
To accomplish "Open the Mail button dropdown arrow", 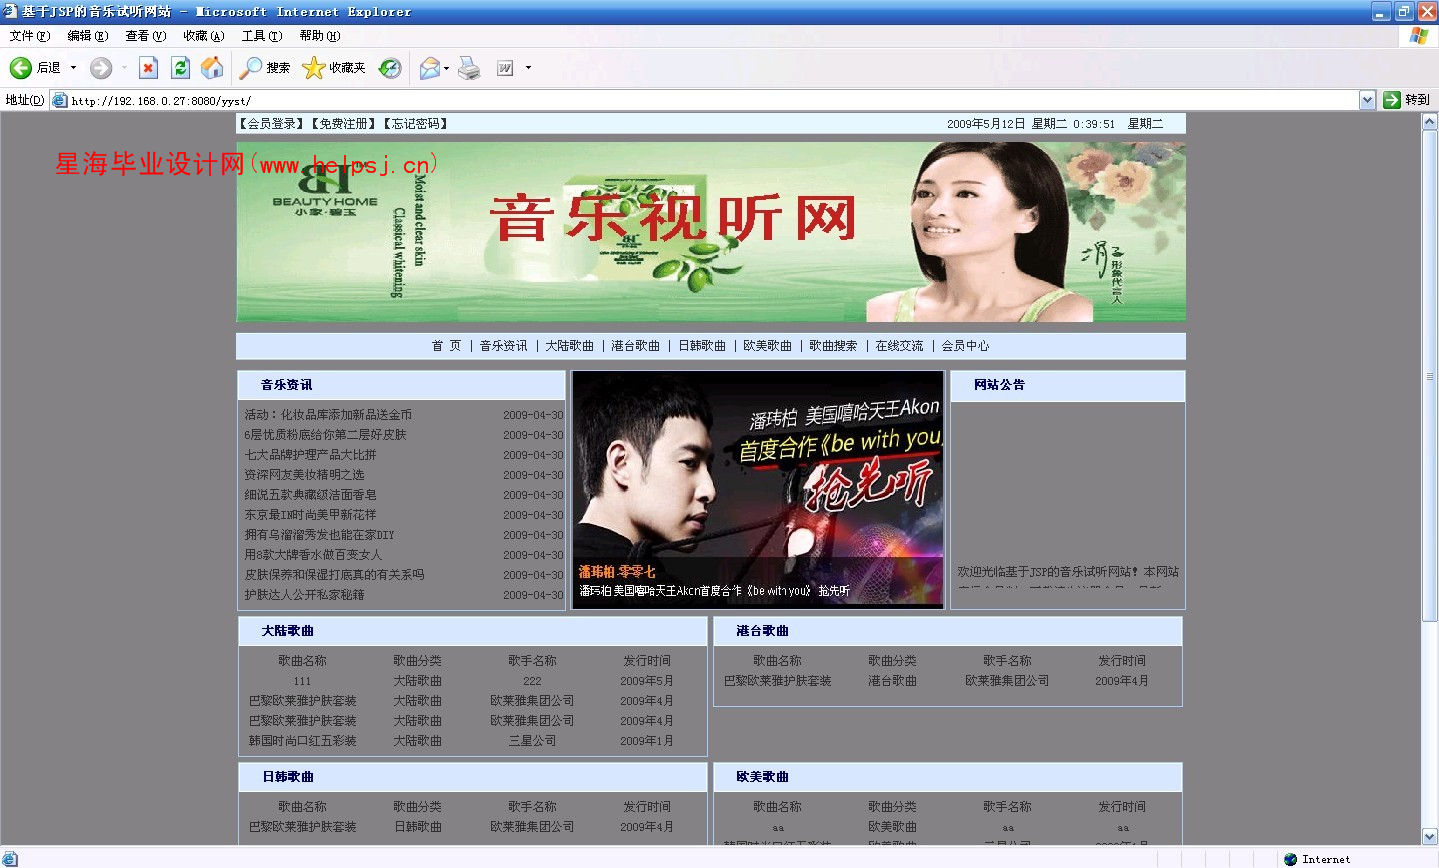I will (446, 68).
